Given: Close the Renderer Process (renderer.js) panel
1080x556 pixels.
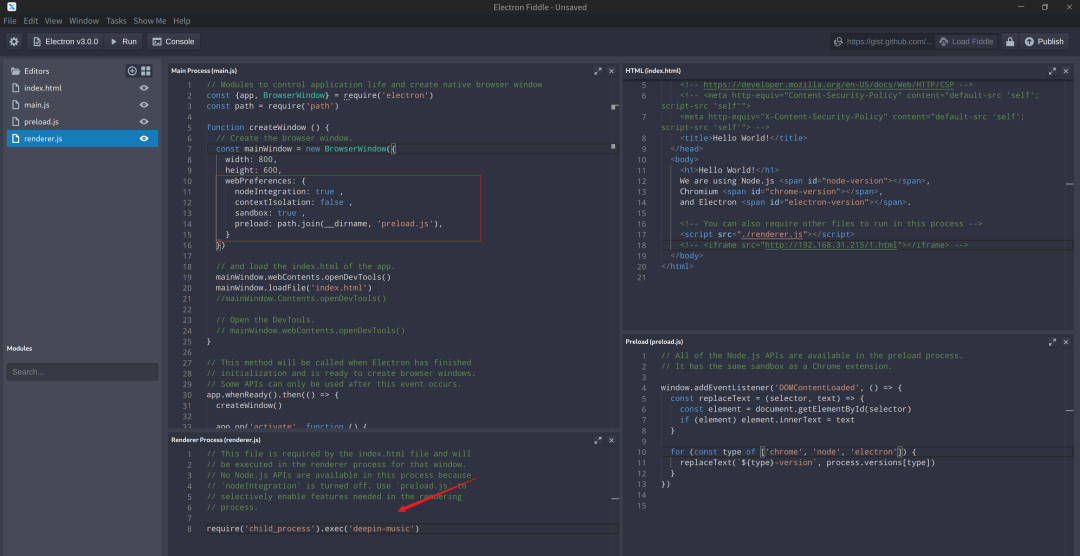Looking at the screenshot, I should pyautogui.click(x=611, y=440).
